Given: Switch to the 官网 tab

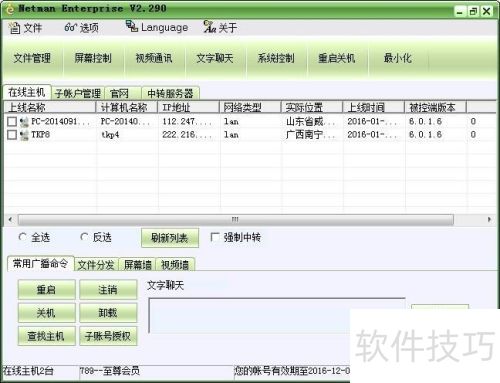Looking at the screenshot, I should point(123,93).
